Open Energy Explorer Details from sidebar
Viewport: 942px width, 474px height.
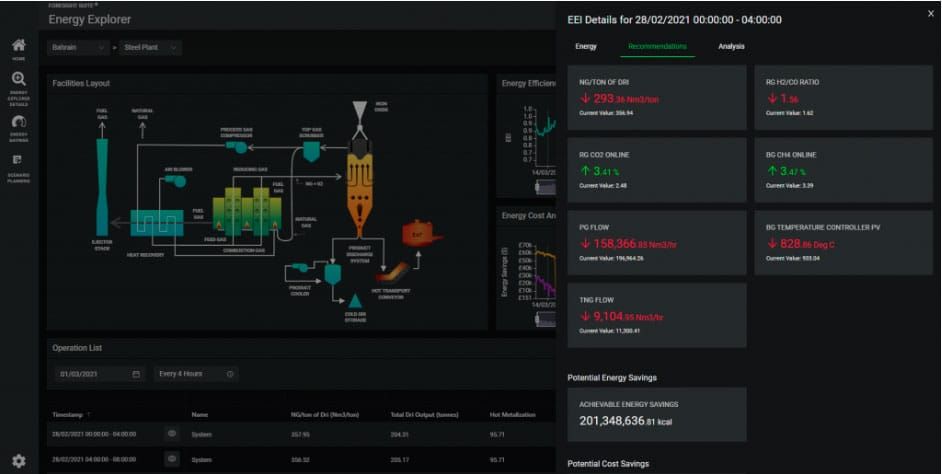pyautogui.click(x=19, y=83)
